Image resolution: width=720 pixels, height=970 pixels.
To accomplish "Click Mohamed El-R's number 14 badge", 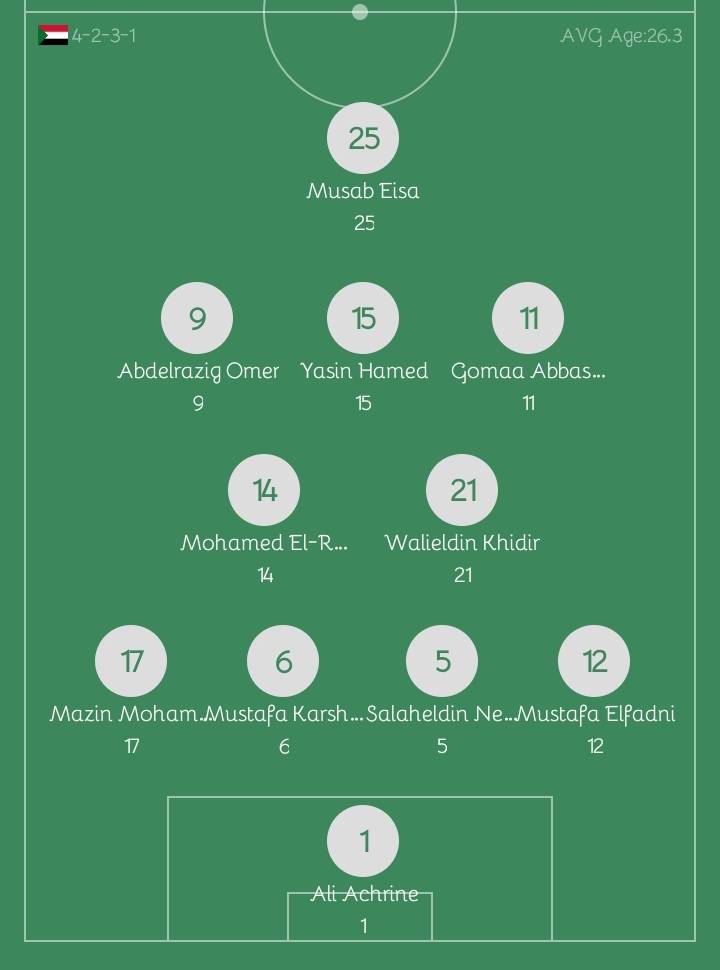I will pos(264,489).
